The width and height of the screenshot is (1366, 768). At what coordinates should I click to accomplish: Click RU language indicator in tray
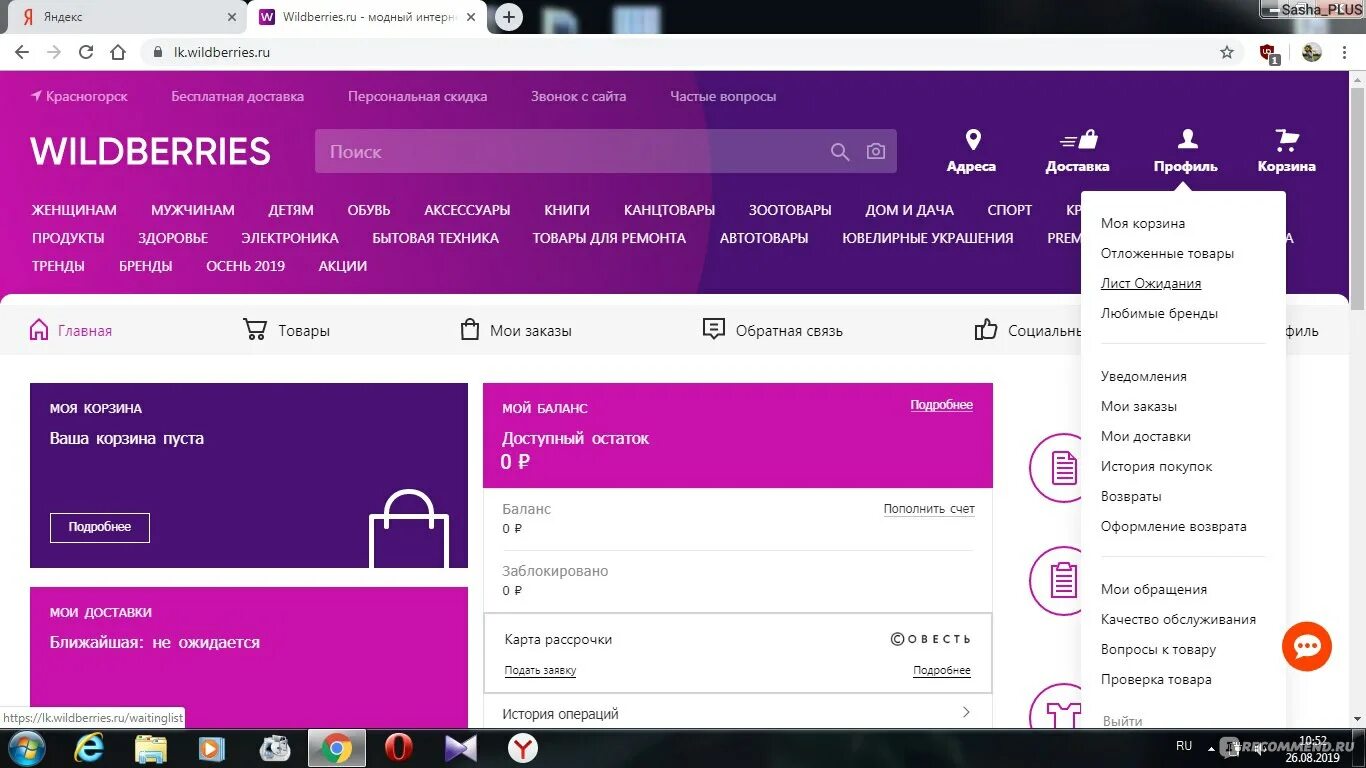1184,746
